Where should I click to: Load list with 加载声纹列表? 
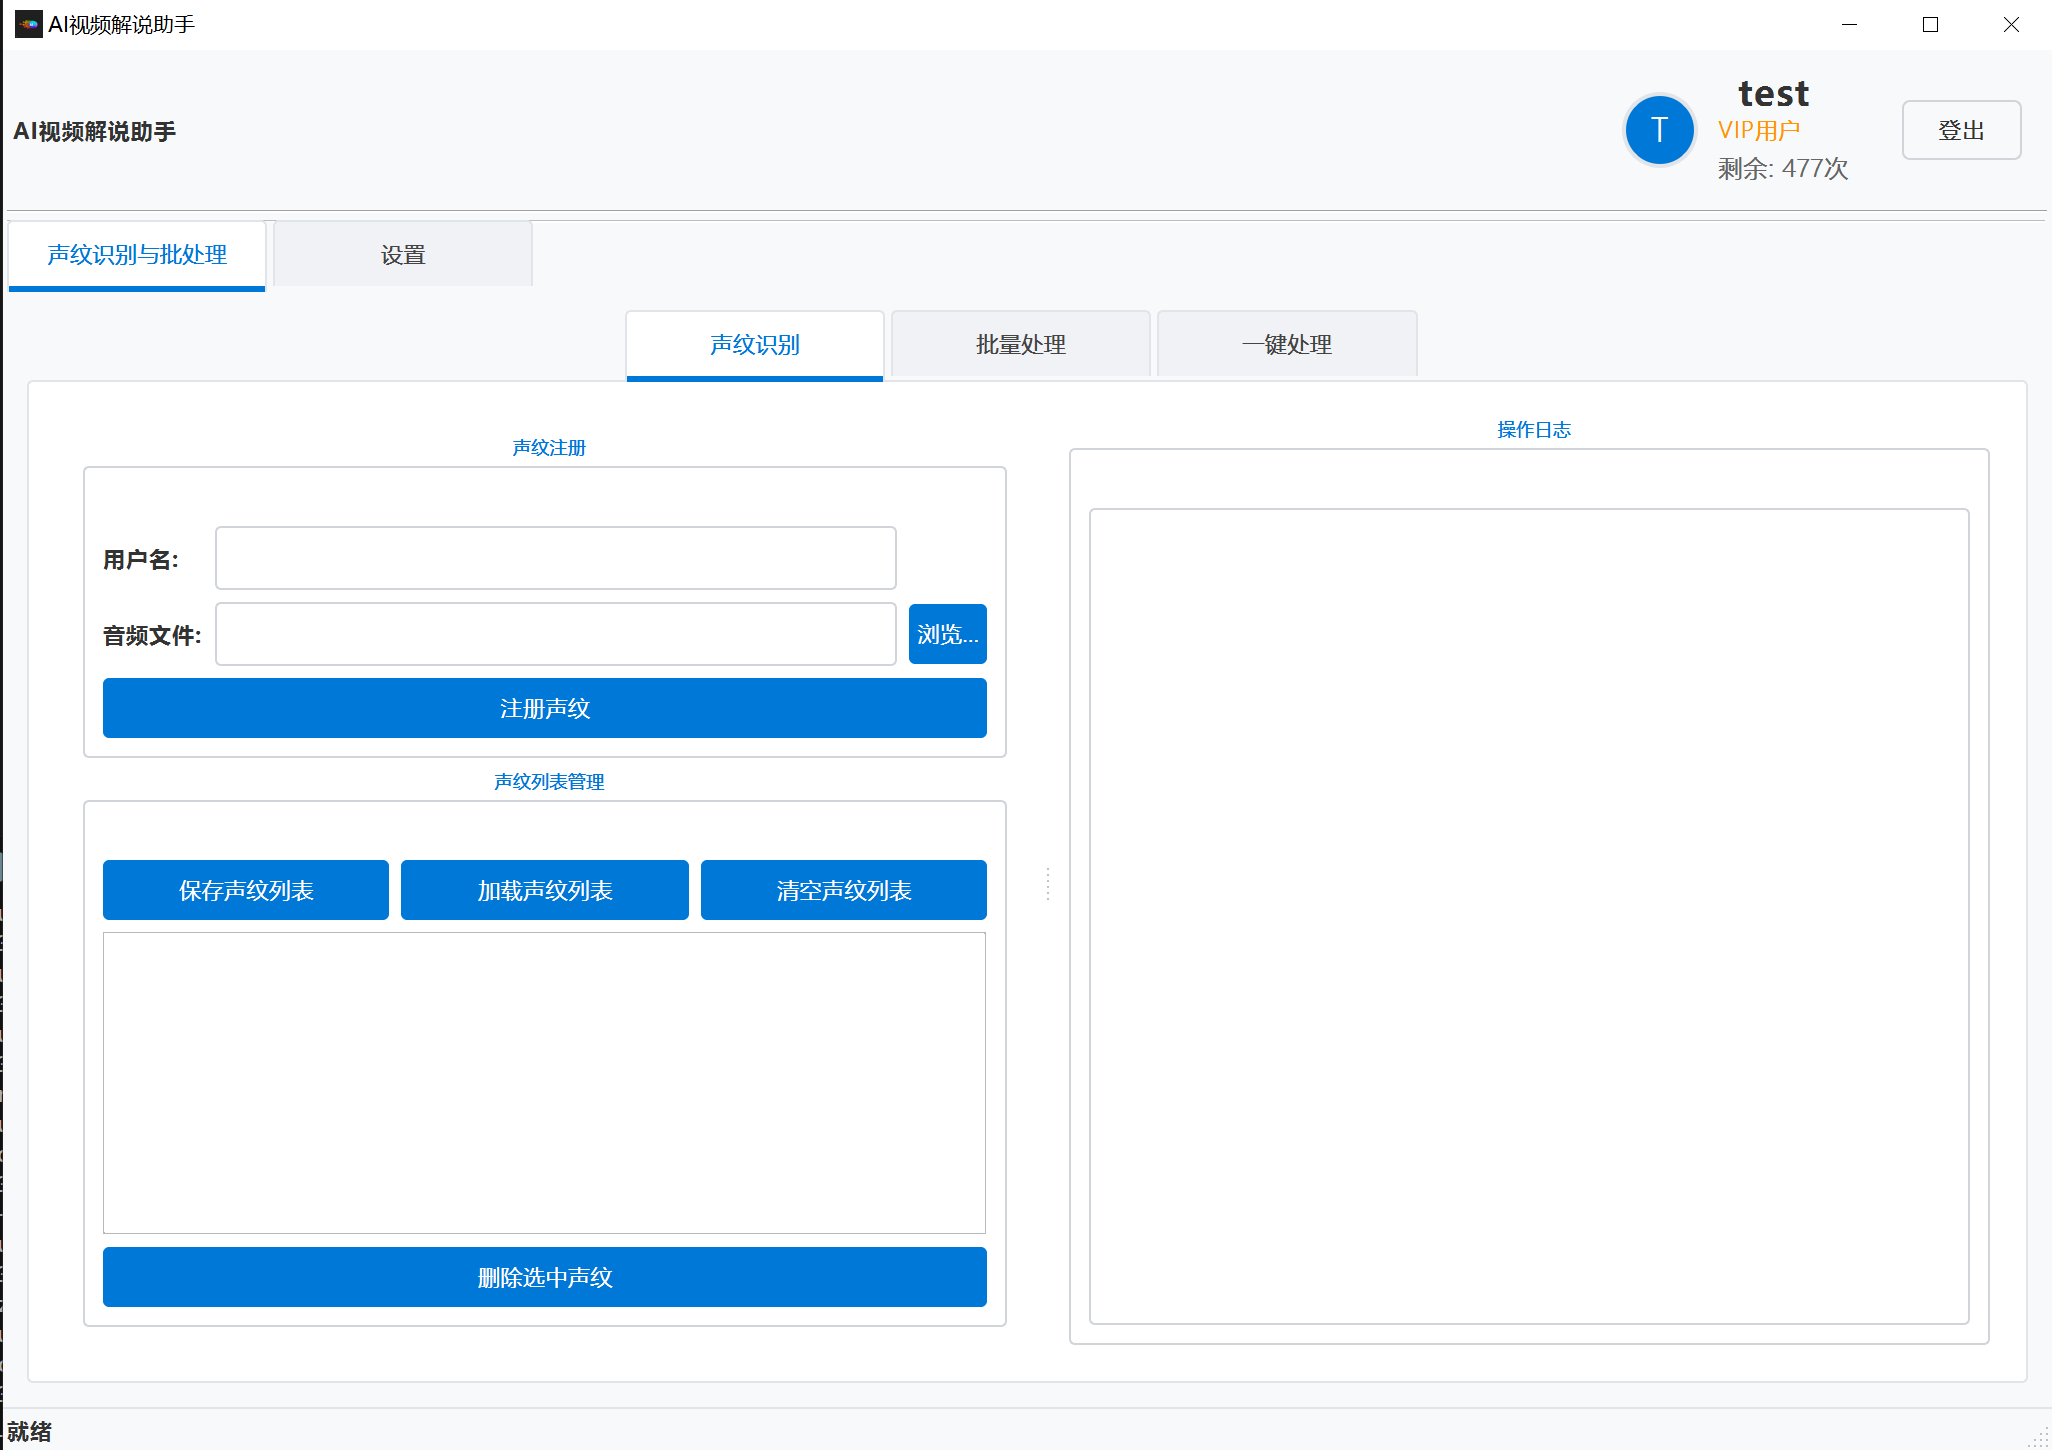[545, 890]
